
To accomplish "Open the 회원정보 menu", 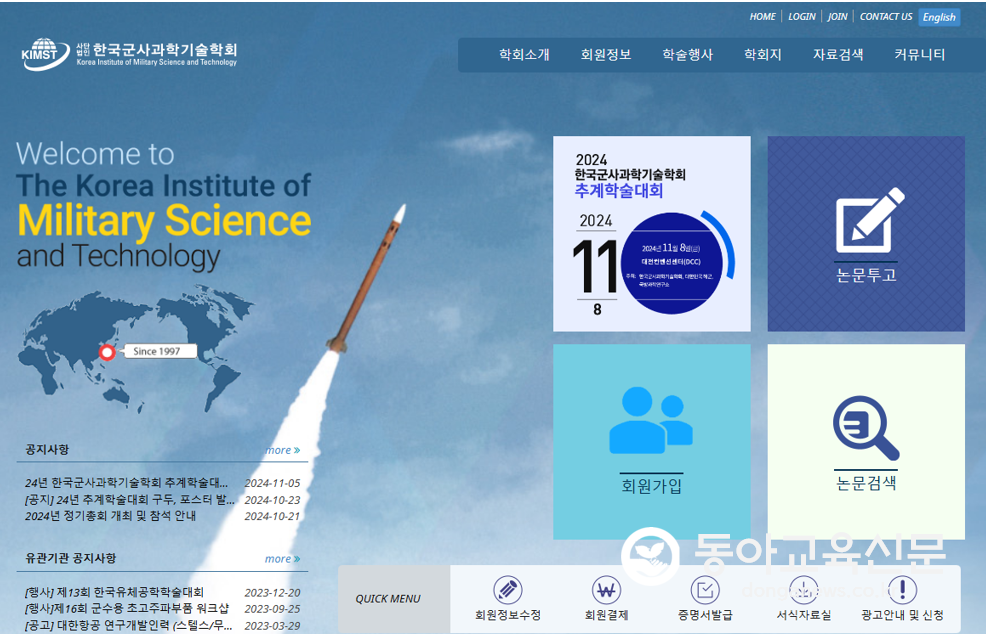I will click(606, 55).
